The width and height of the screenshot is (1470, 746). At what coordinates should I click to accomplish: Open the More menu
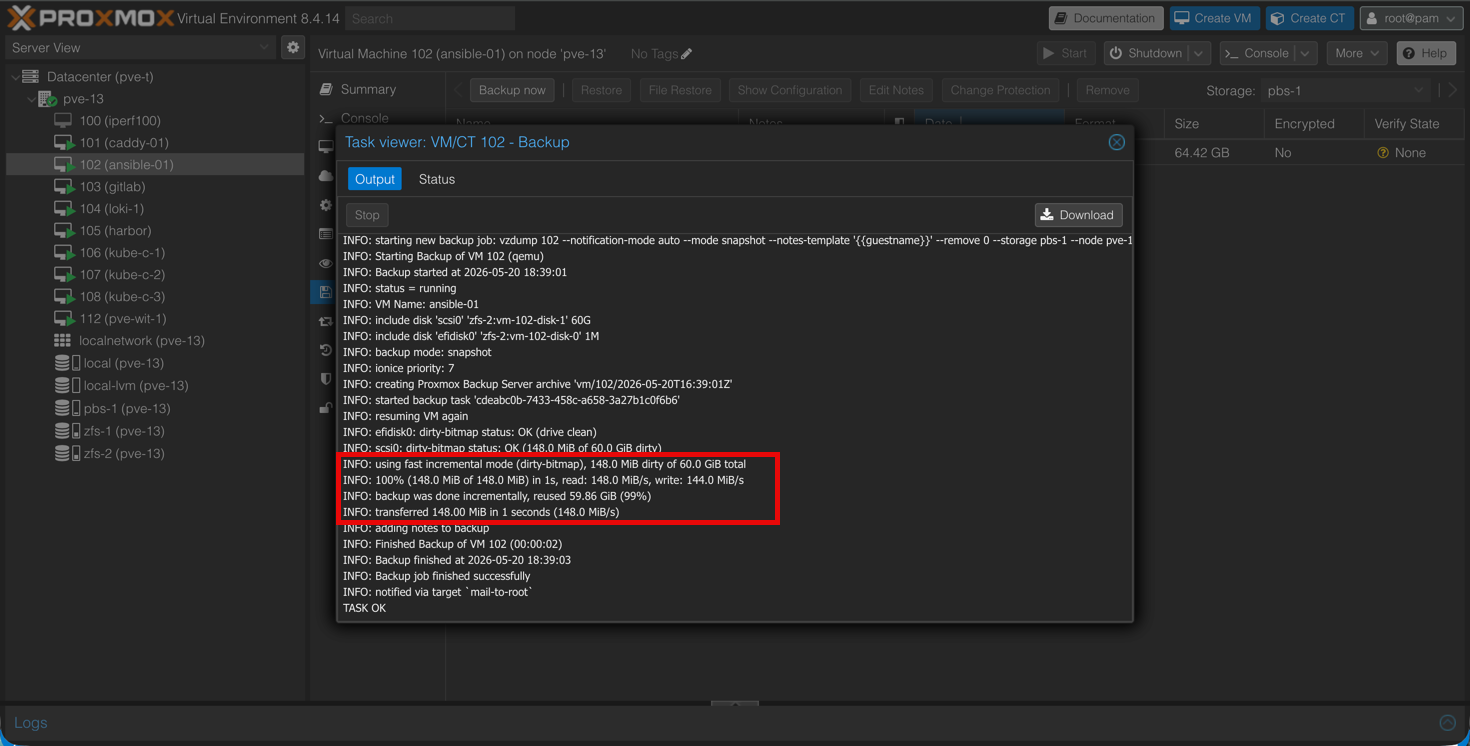[1357, 53]
